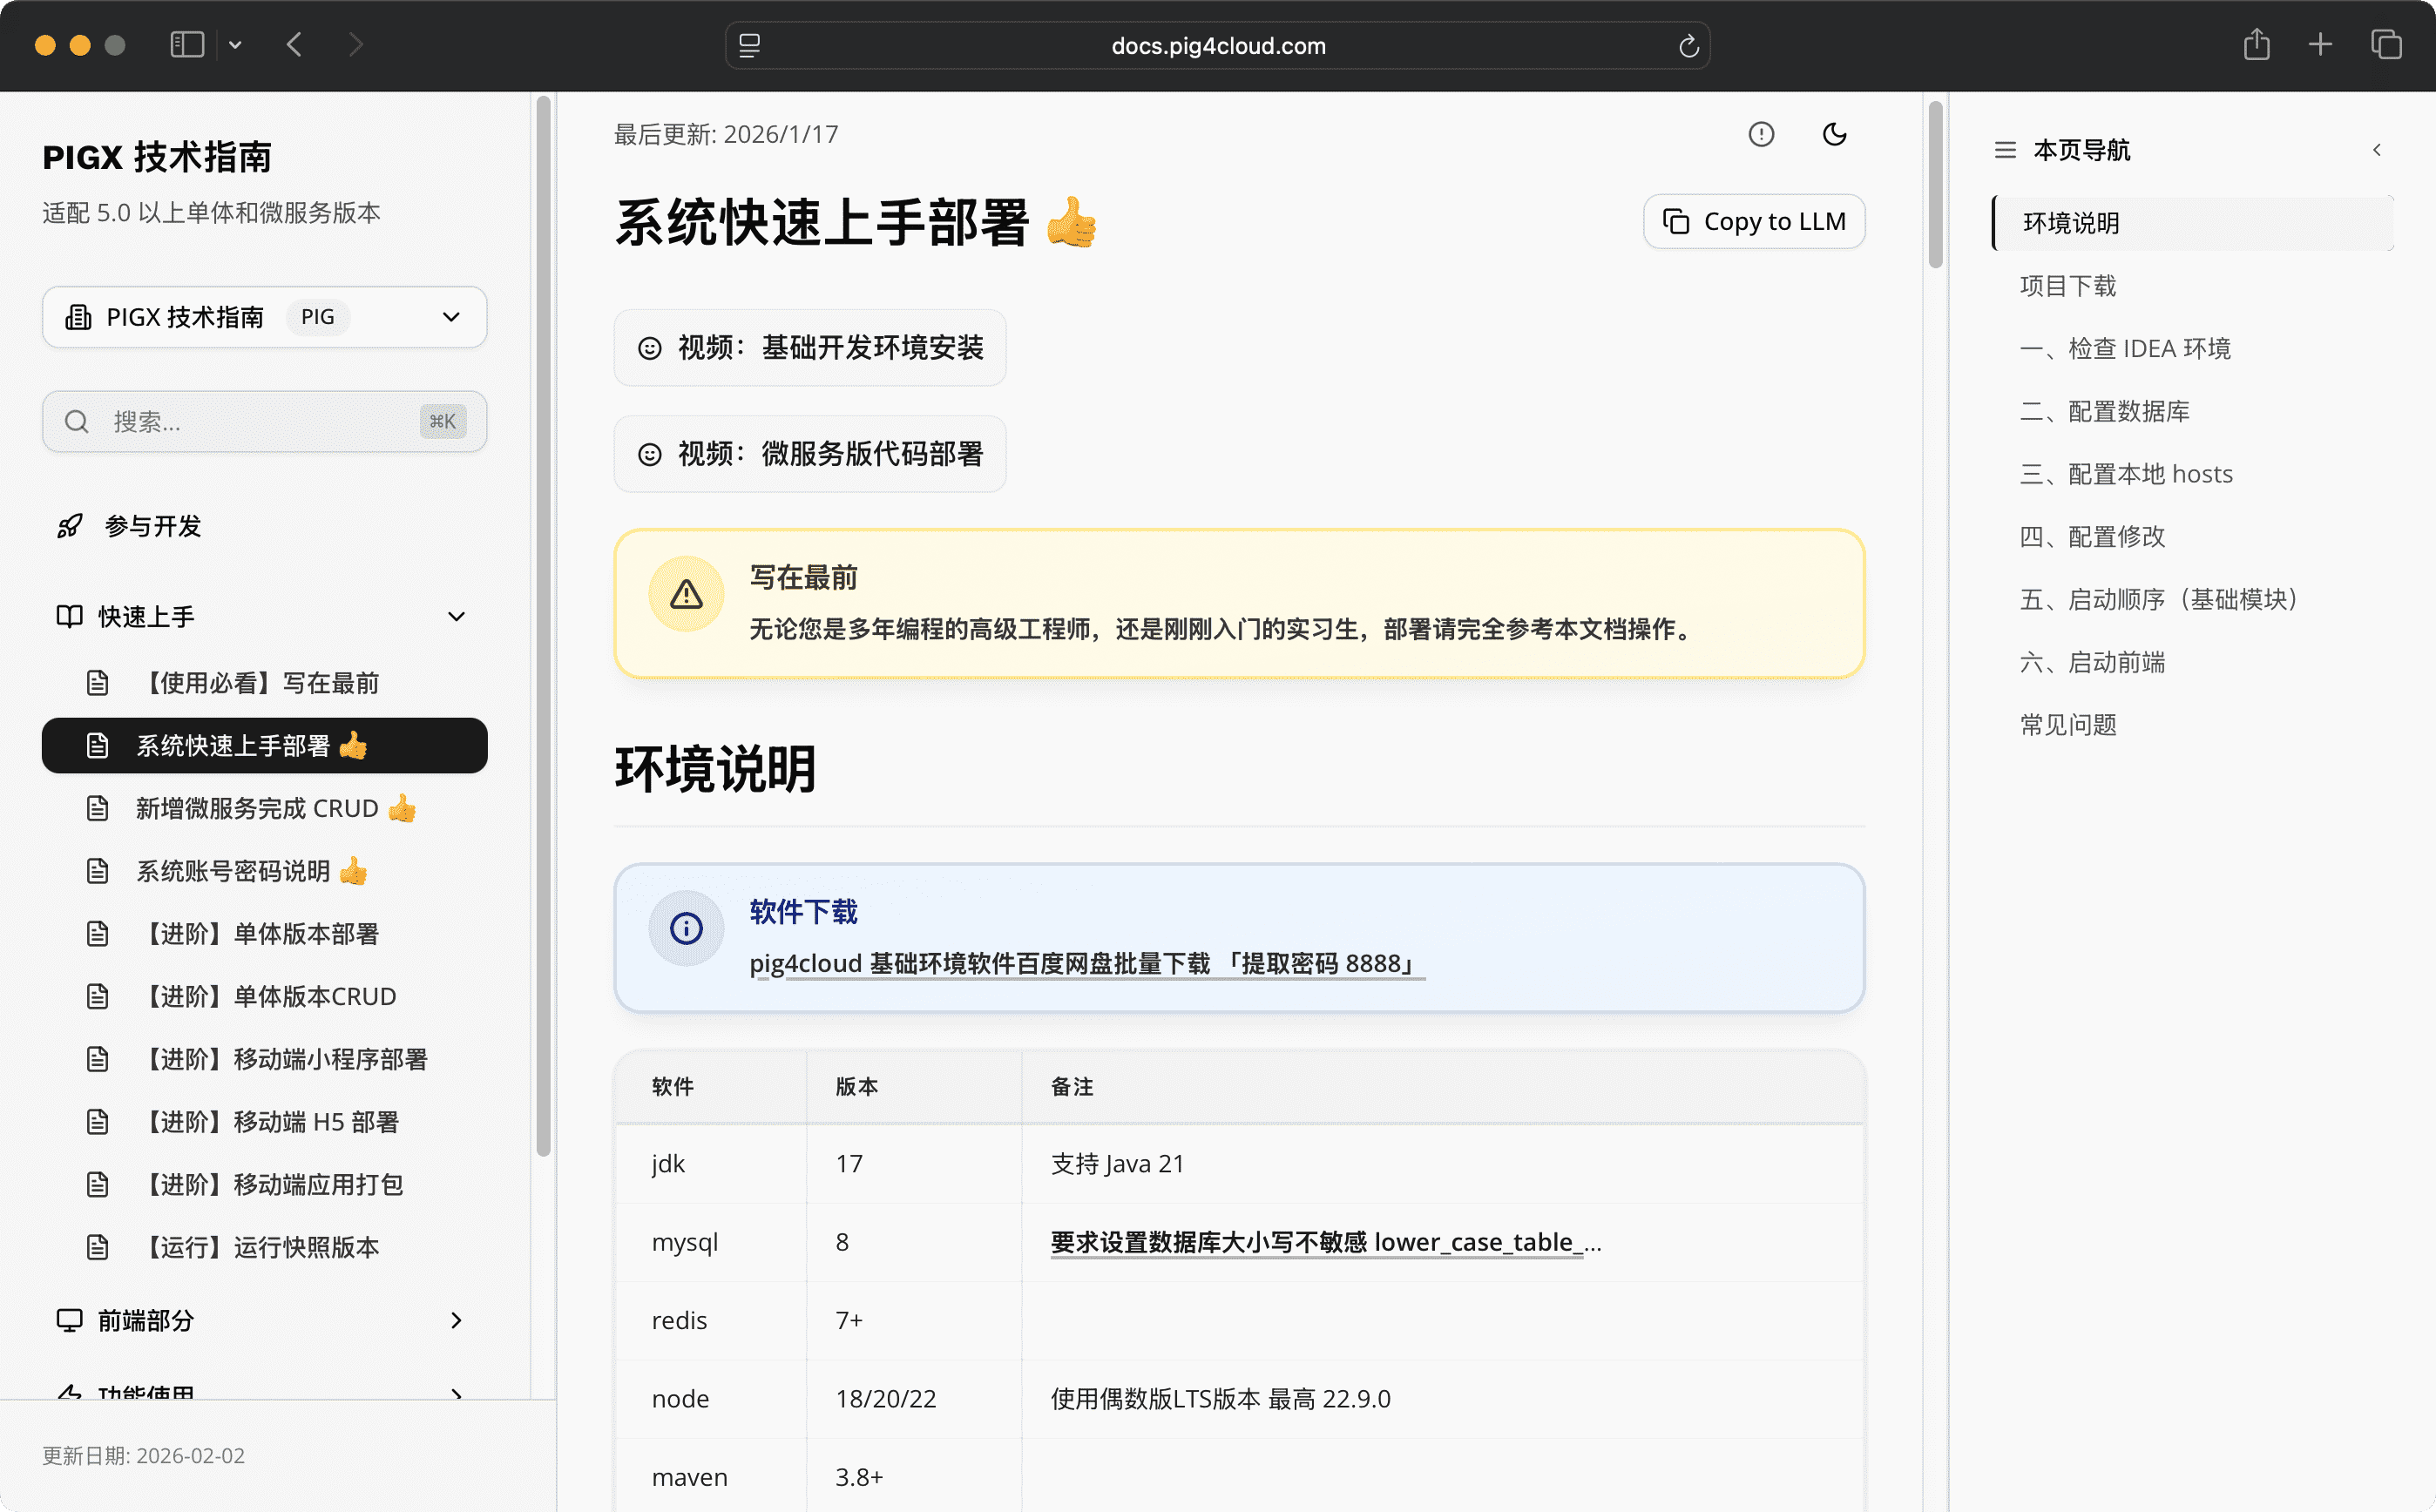
Task: Show tab overview icon
Action: tap(2386, 45)
